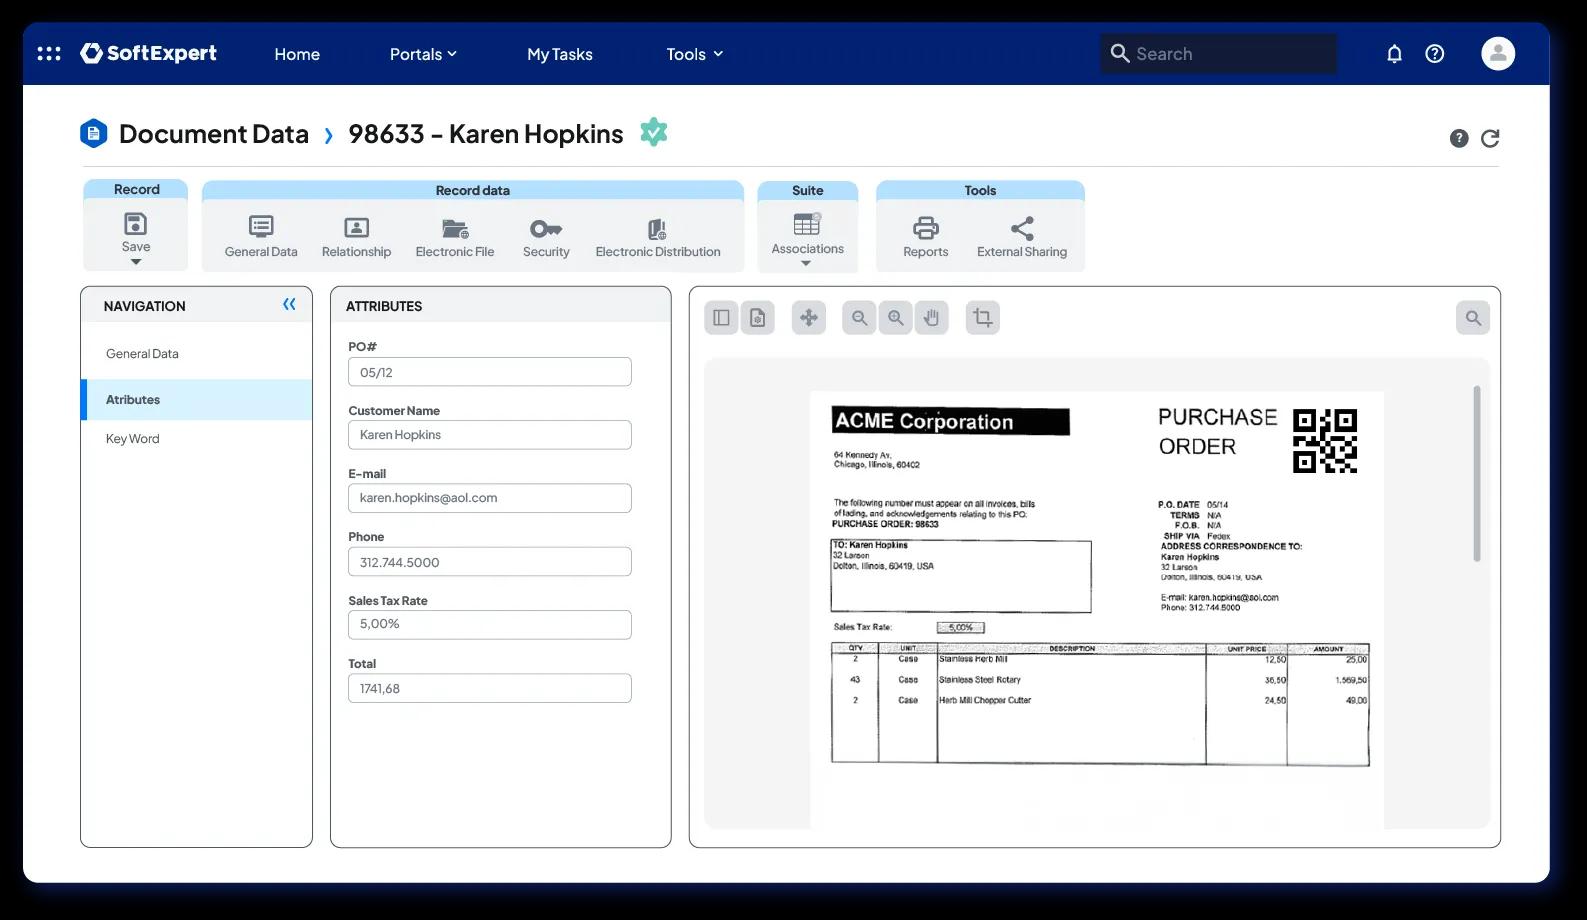1587x920 pixels.
Task: Zoom in on the document viewer
Action: tap(895, 318)
